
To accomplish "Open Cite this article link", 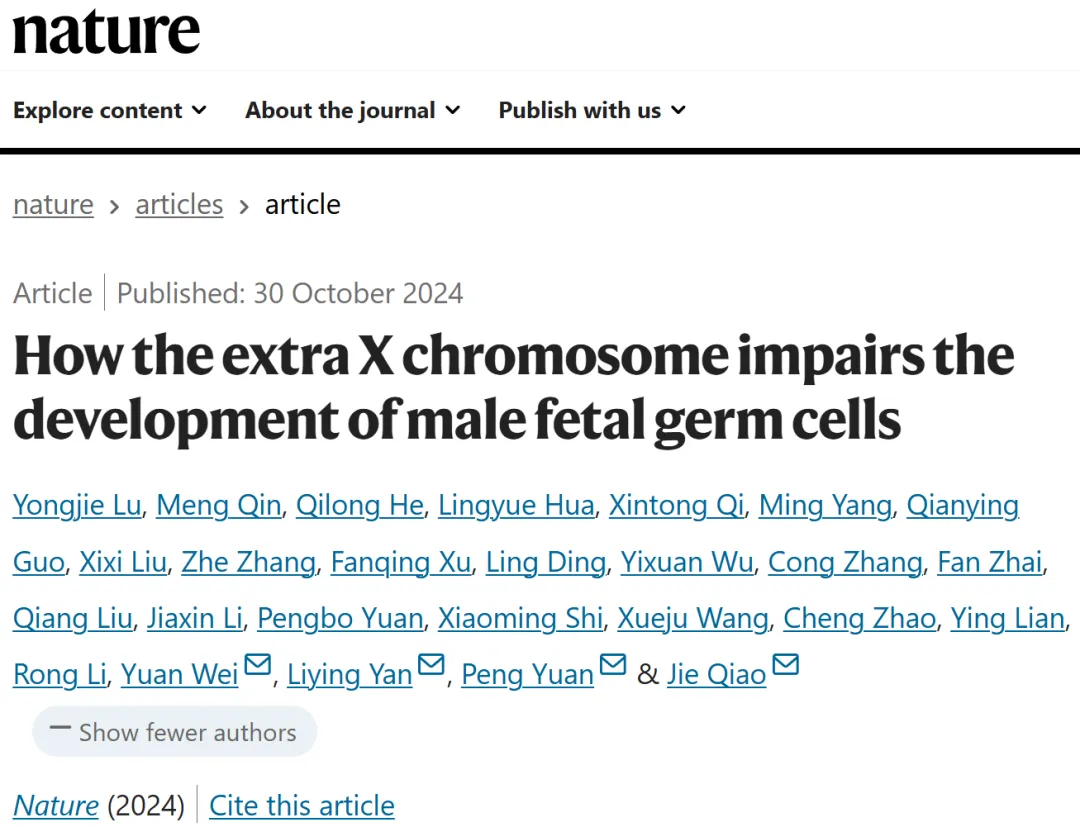I will (x=302, y=806).
